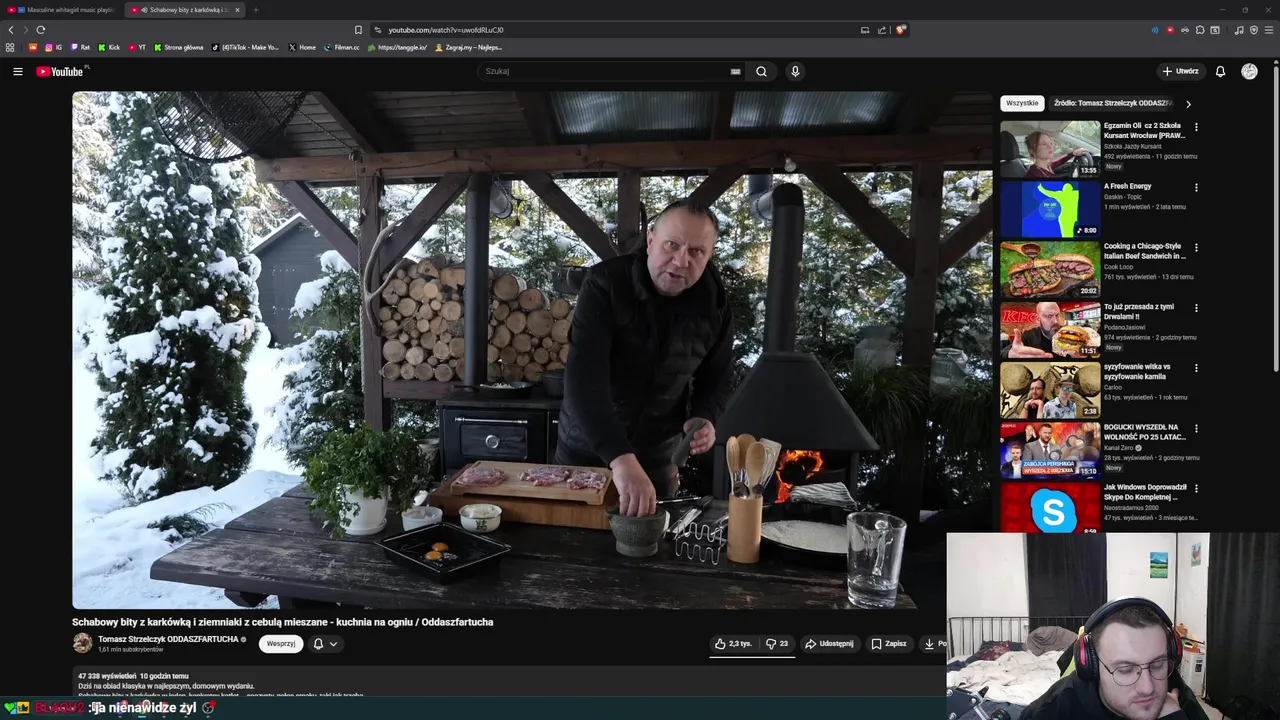Share this page from address bar
Image resolution: width=1280 pixels, height=720 pixels.
pos(881,30)
